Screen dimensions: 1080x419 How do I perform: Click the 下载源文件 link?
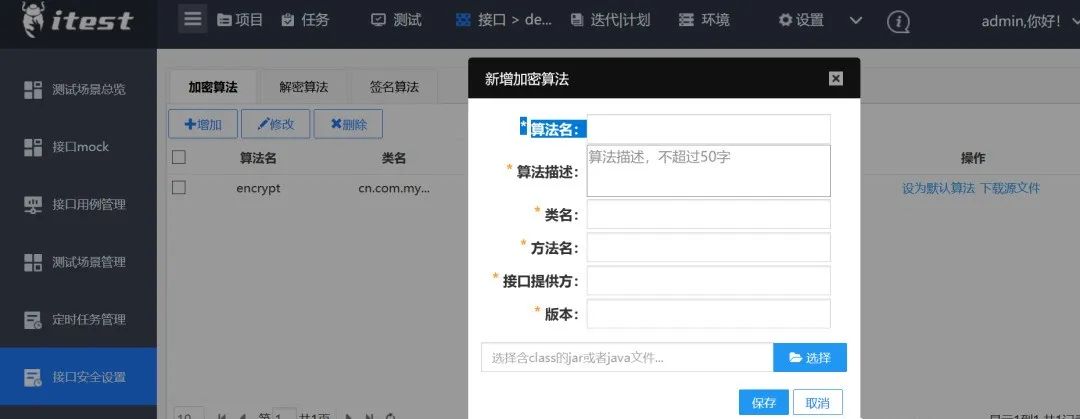click(1010, 188)
